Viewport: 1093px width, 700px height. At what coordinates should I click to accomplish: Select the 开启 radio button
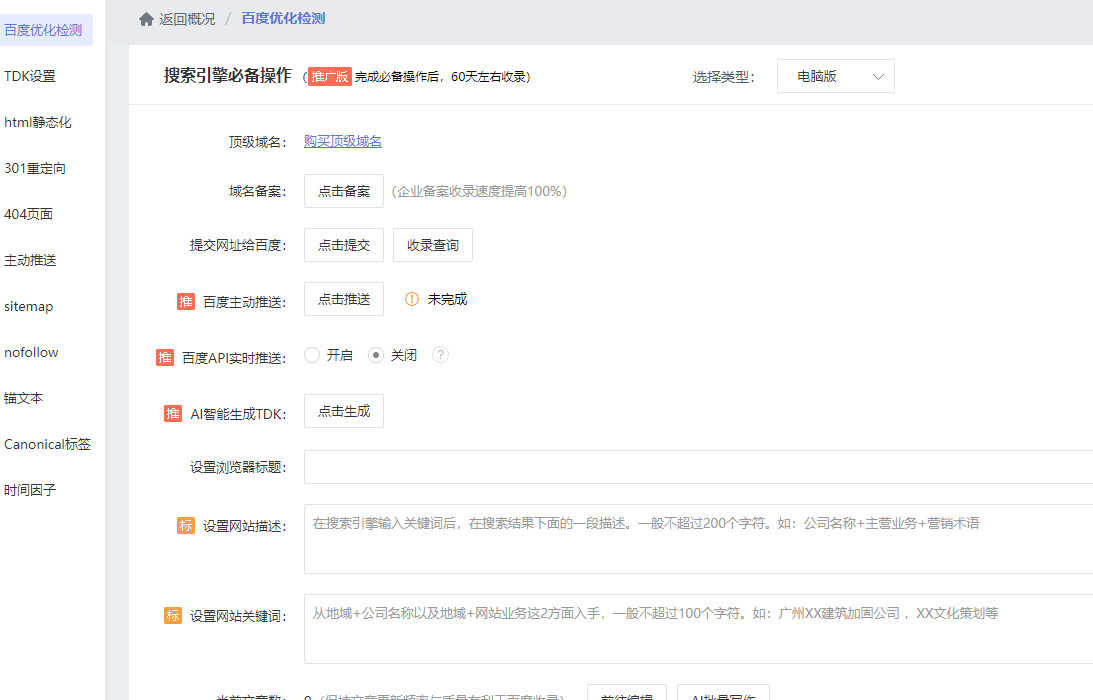pos(312,355)
